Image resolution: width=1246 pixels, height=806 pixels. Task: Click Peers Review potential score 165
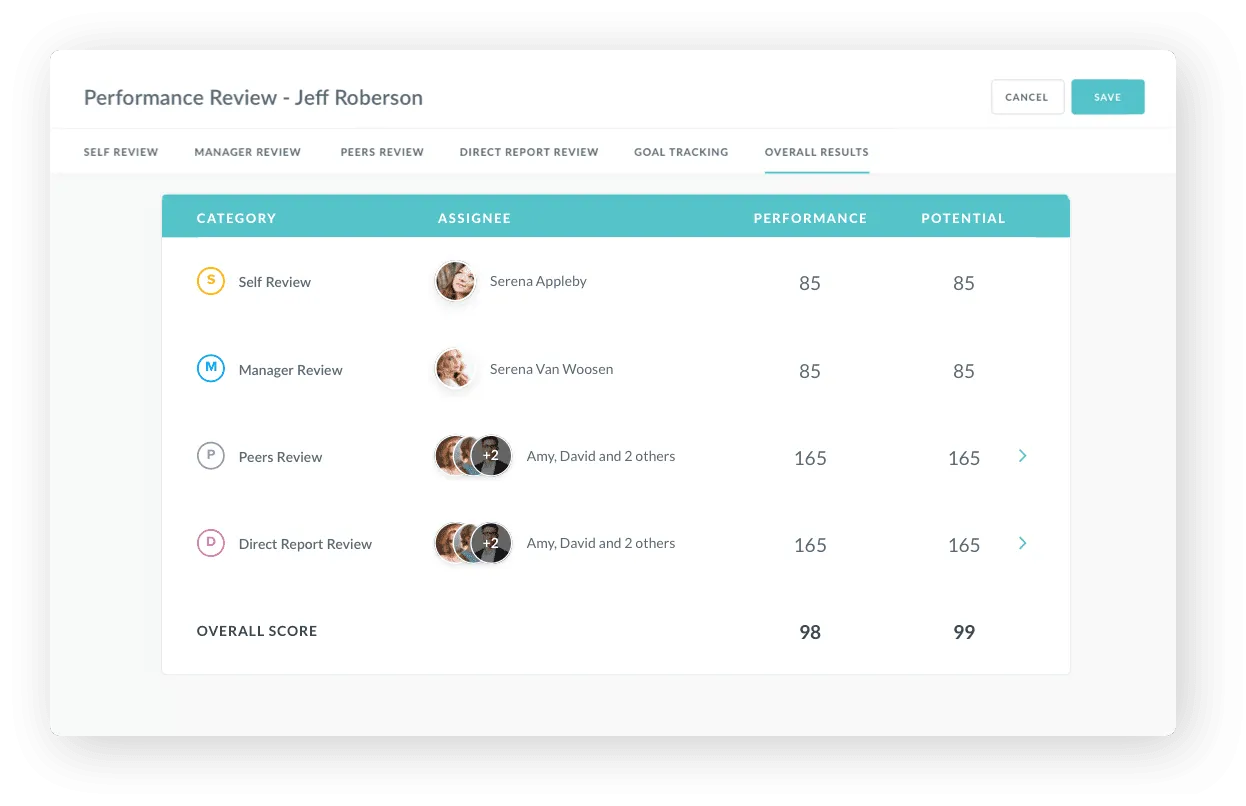pos(964,458)
